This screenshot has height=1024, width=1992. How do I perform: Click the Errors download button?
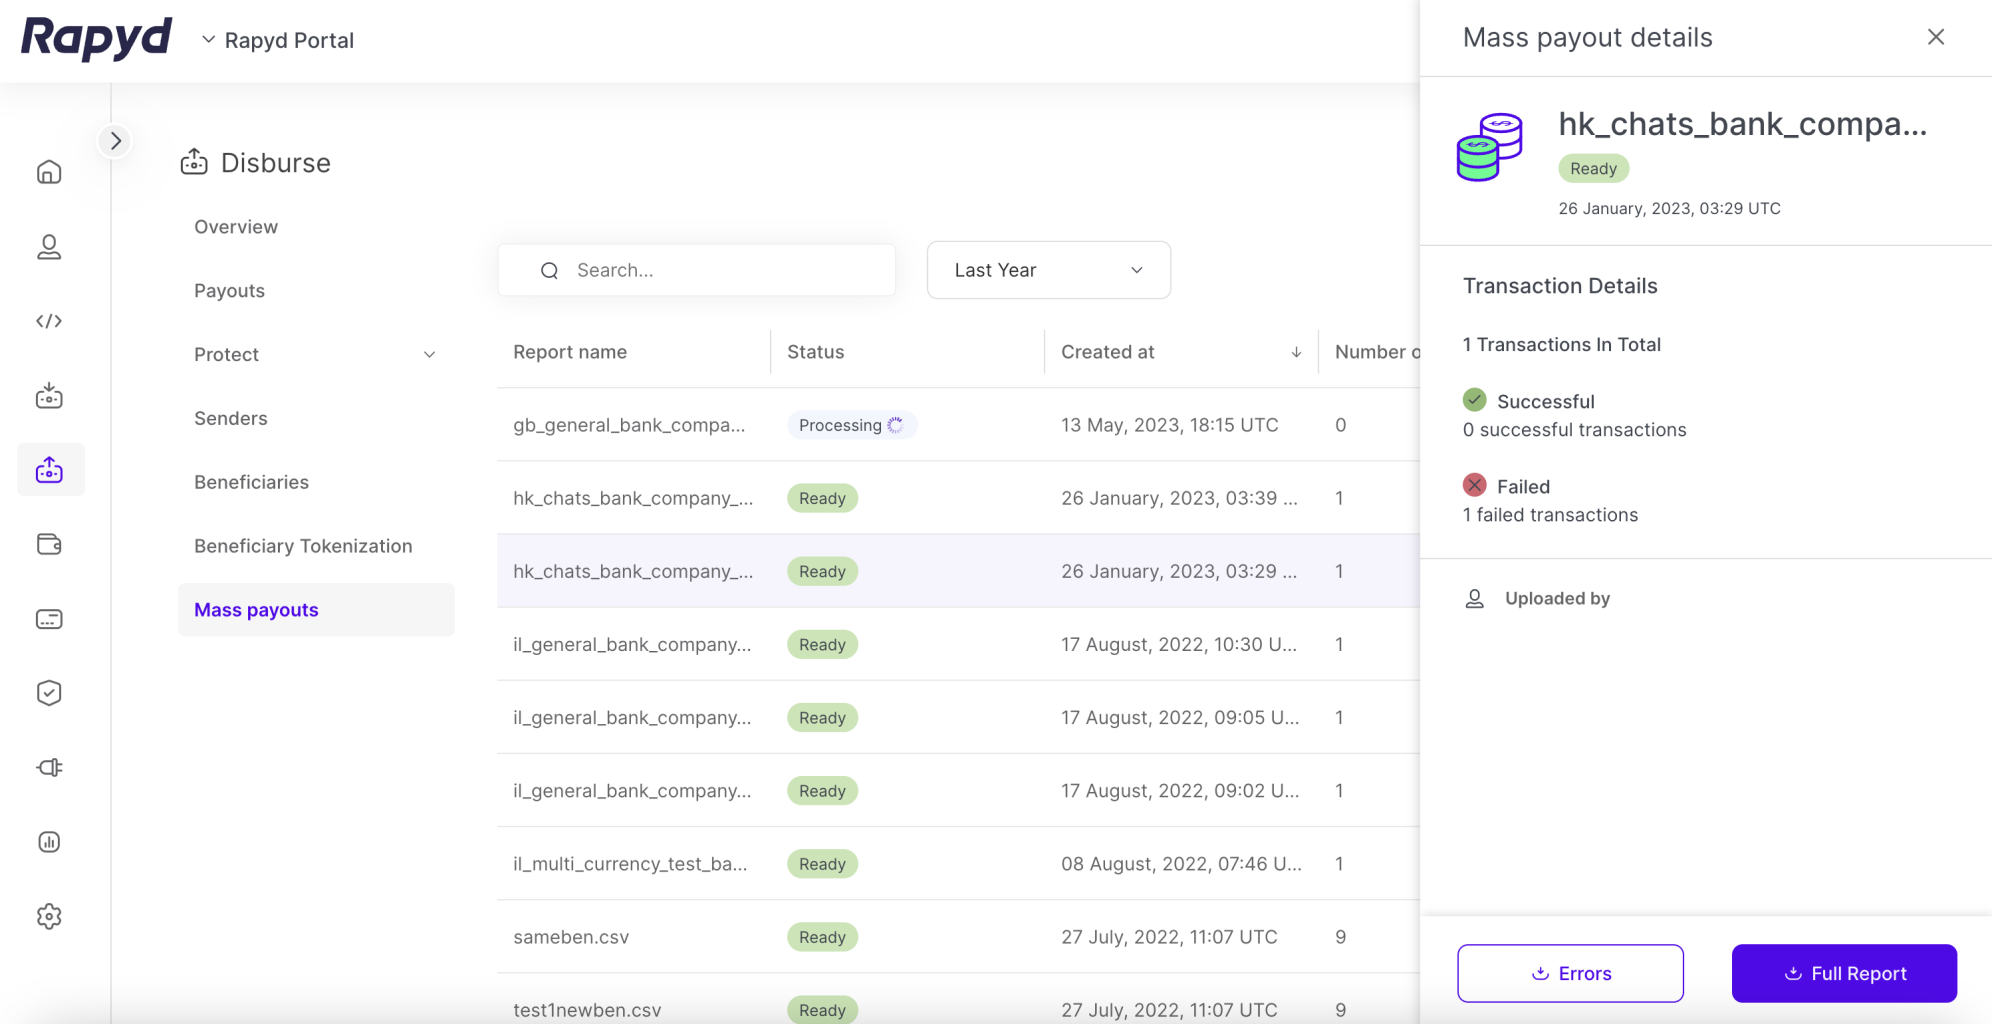tap(1570, 973)
